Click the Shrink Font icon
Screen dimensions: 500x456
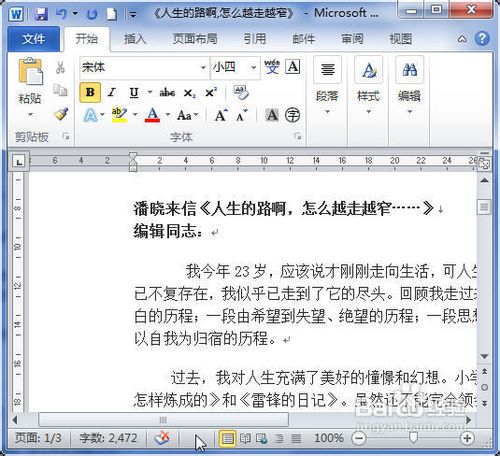coord(242,115)
